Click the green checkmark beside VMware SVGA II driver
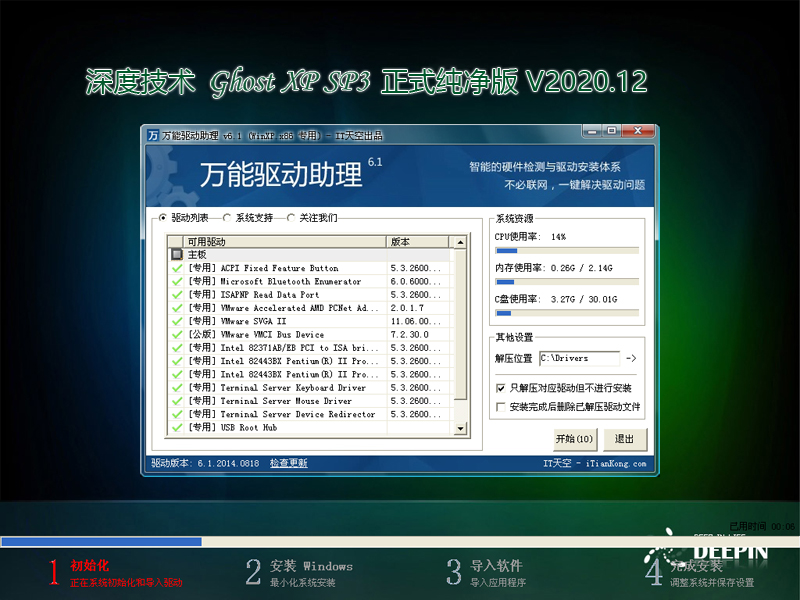The height and width of the screenshot is (600, 800). point(178,321)
